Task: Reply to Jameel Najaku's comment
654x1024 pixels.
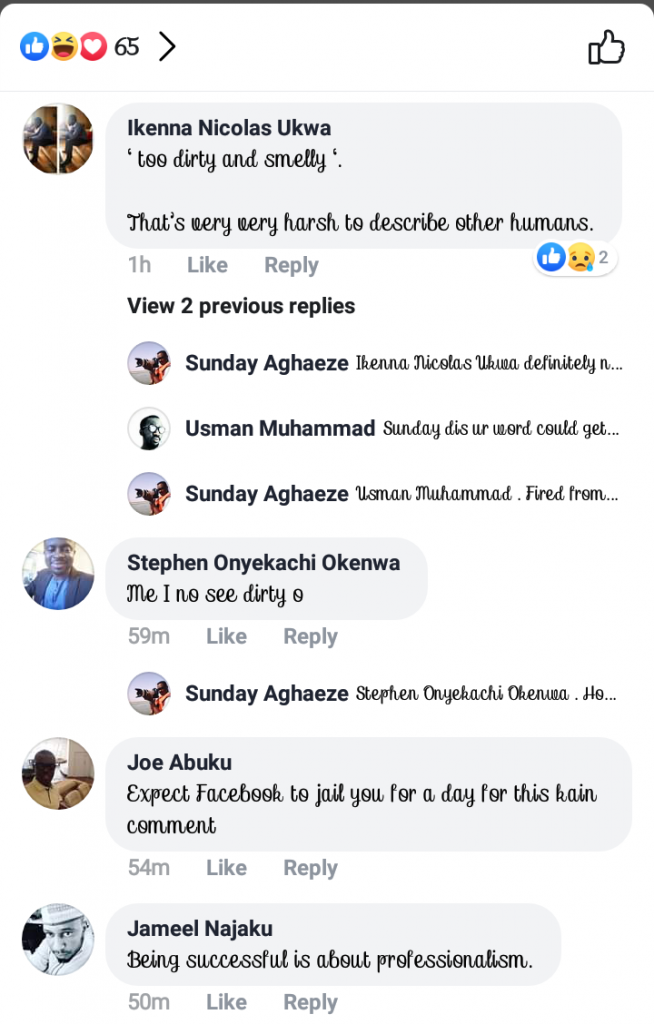Action: pos(310,1002)
